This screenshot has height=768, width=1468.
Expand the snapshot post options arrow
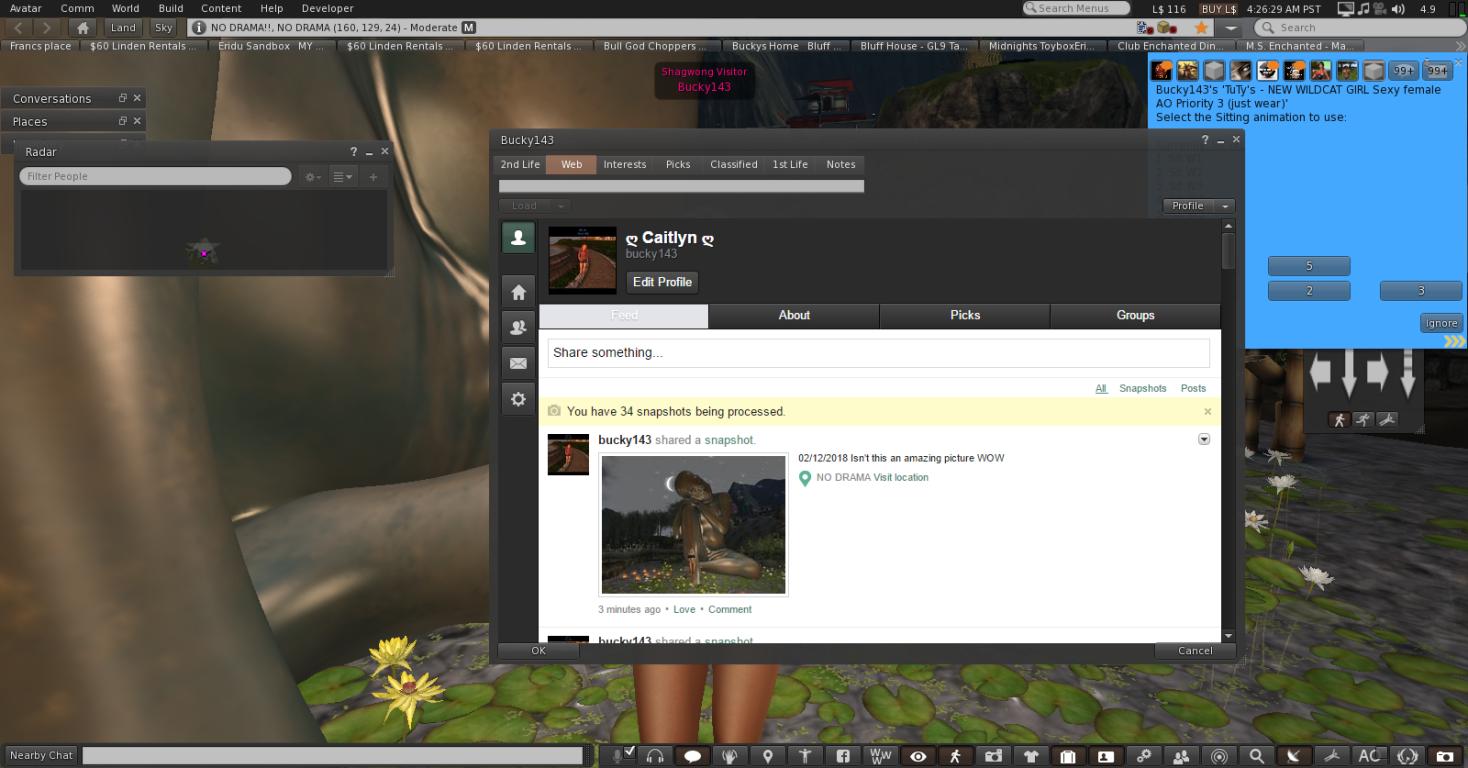[x=1204, y=439]
